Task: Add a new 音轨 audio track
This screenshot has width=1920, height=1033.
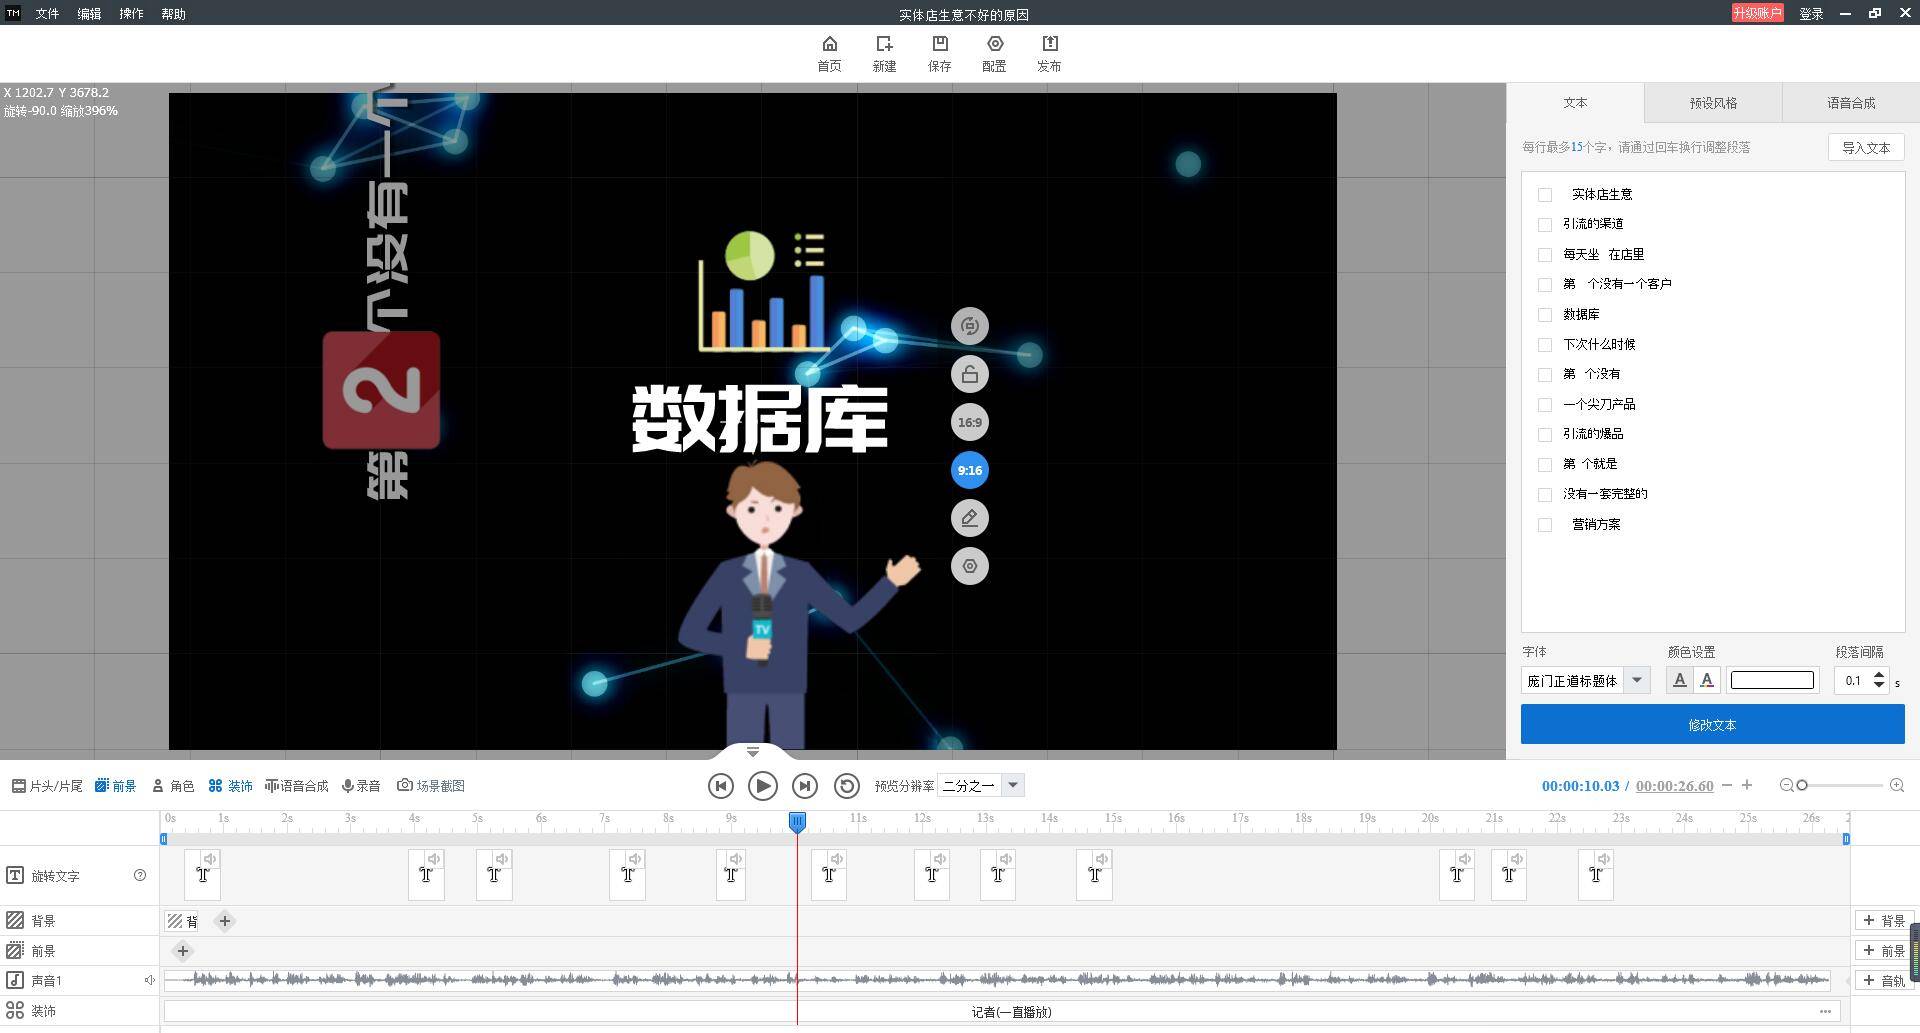Action: point(1884,981)
